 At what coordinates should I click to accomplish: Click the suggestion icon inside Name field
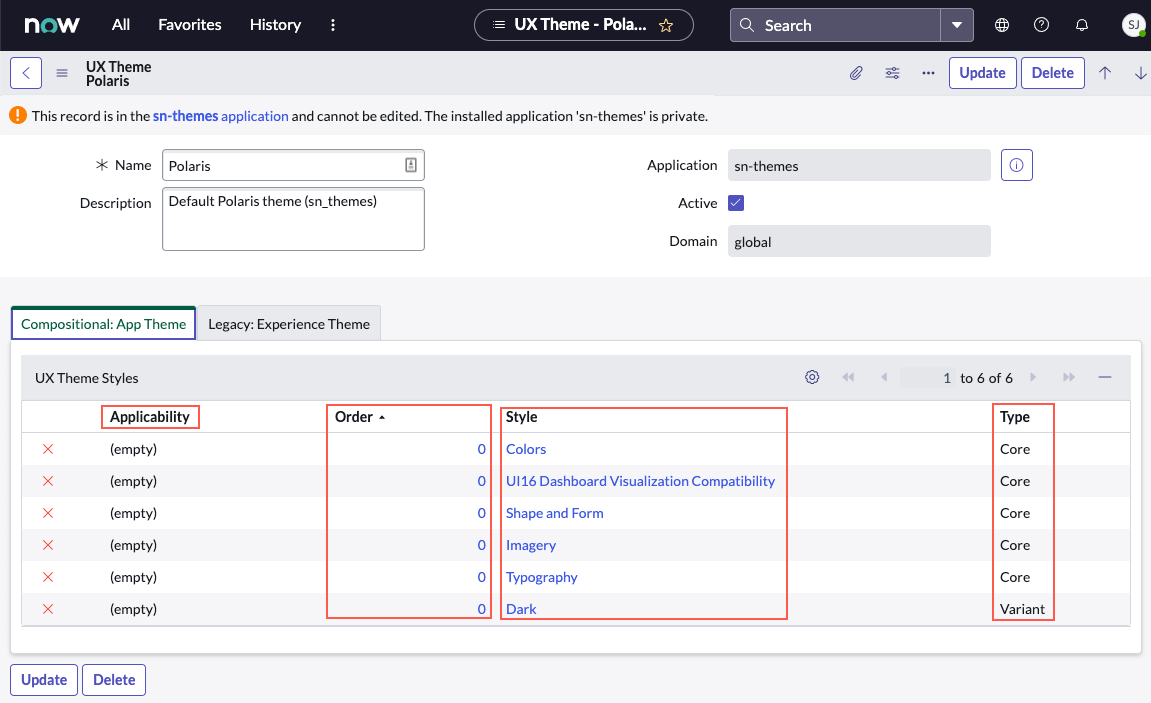[x=411, y=165]
